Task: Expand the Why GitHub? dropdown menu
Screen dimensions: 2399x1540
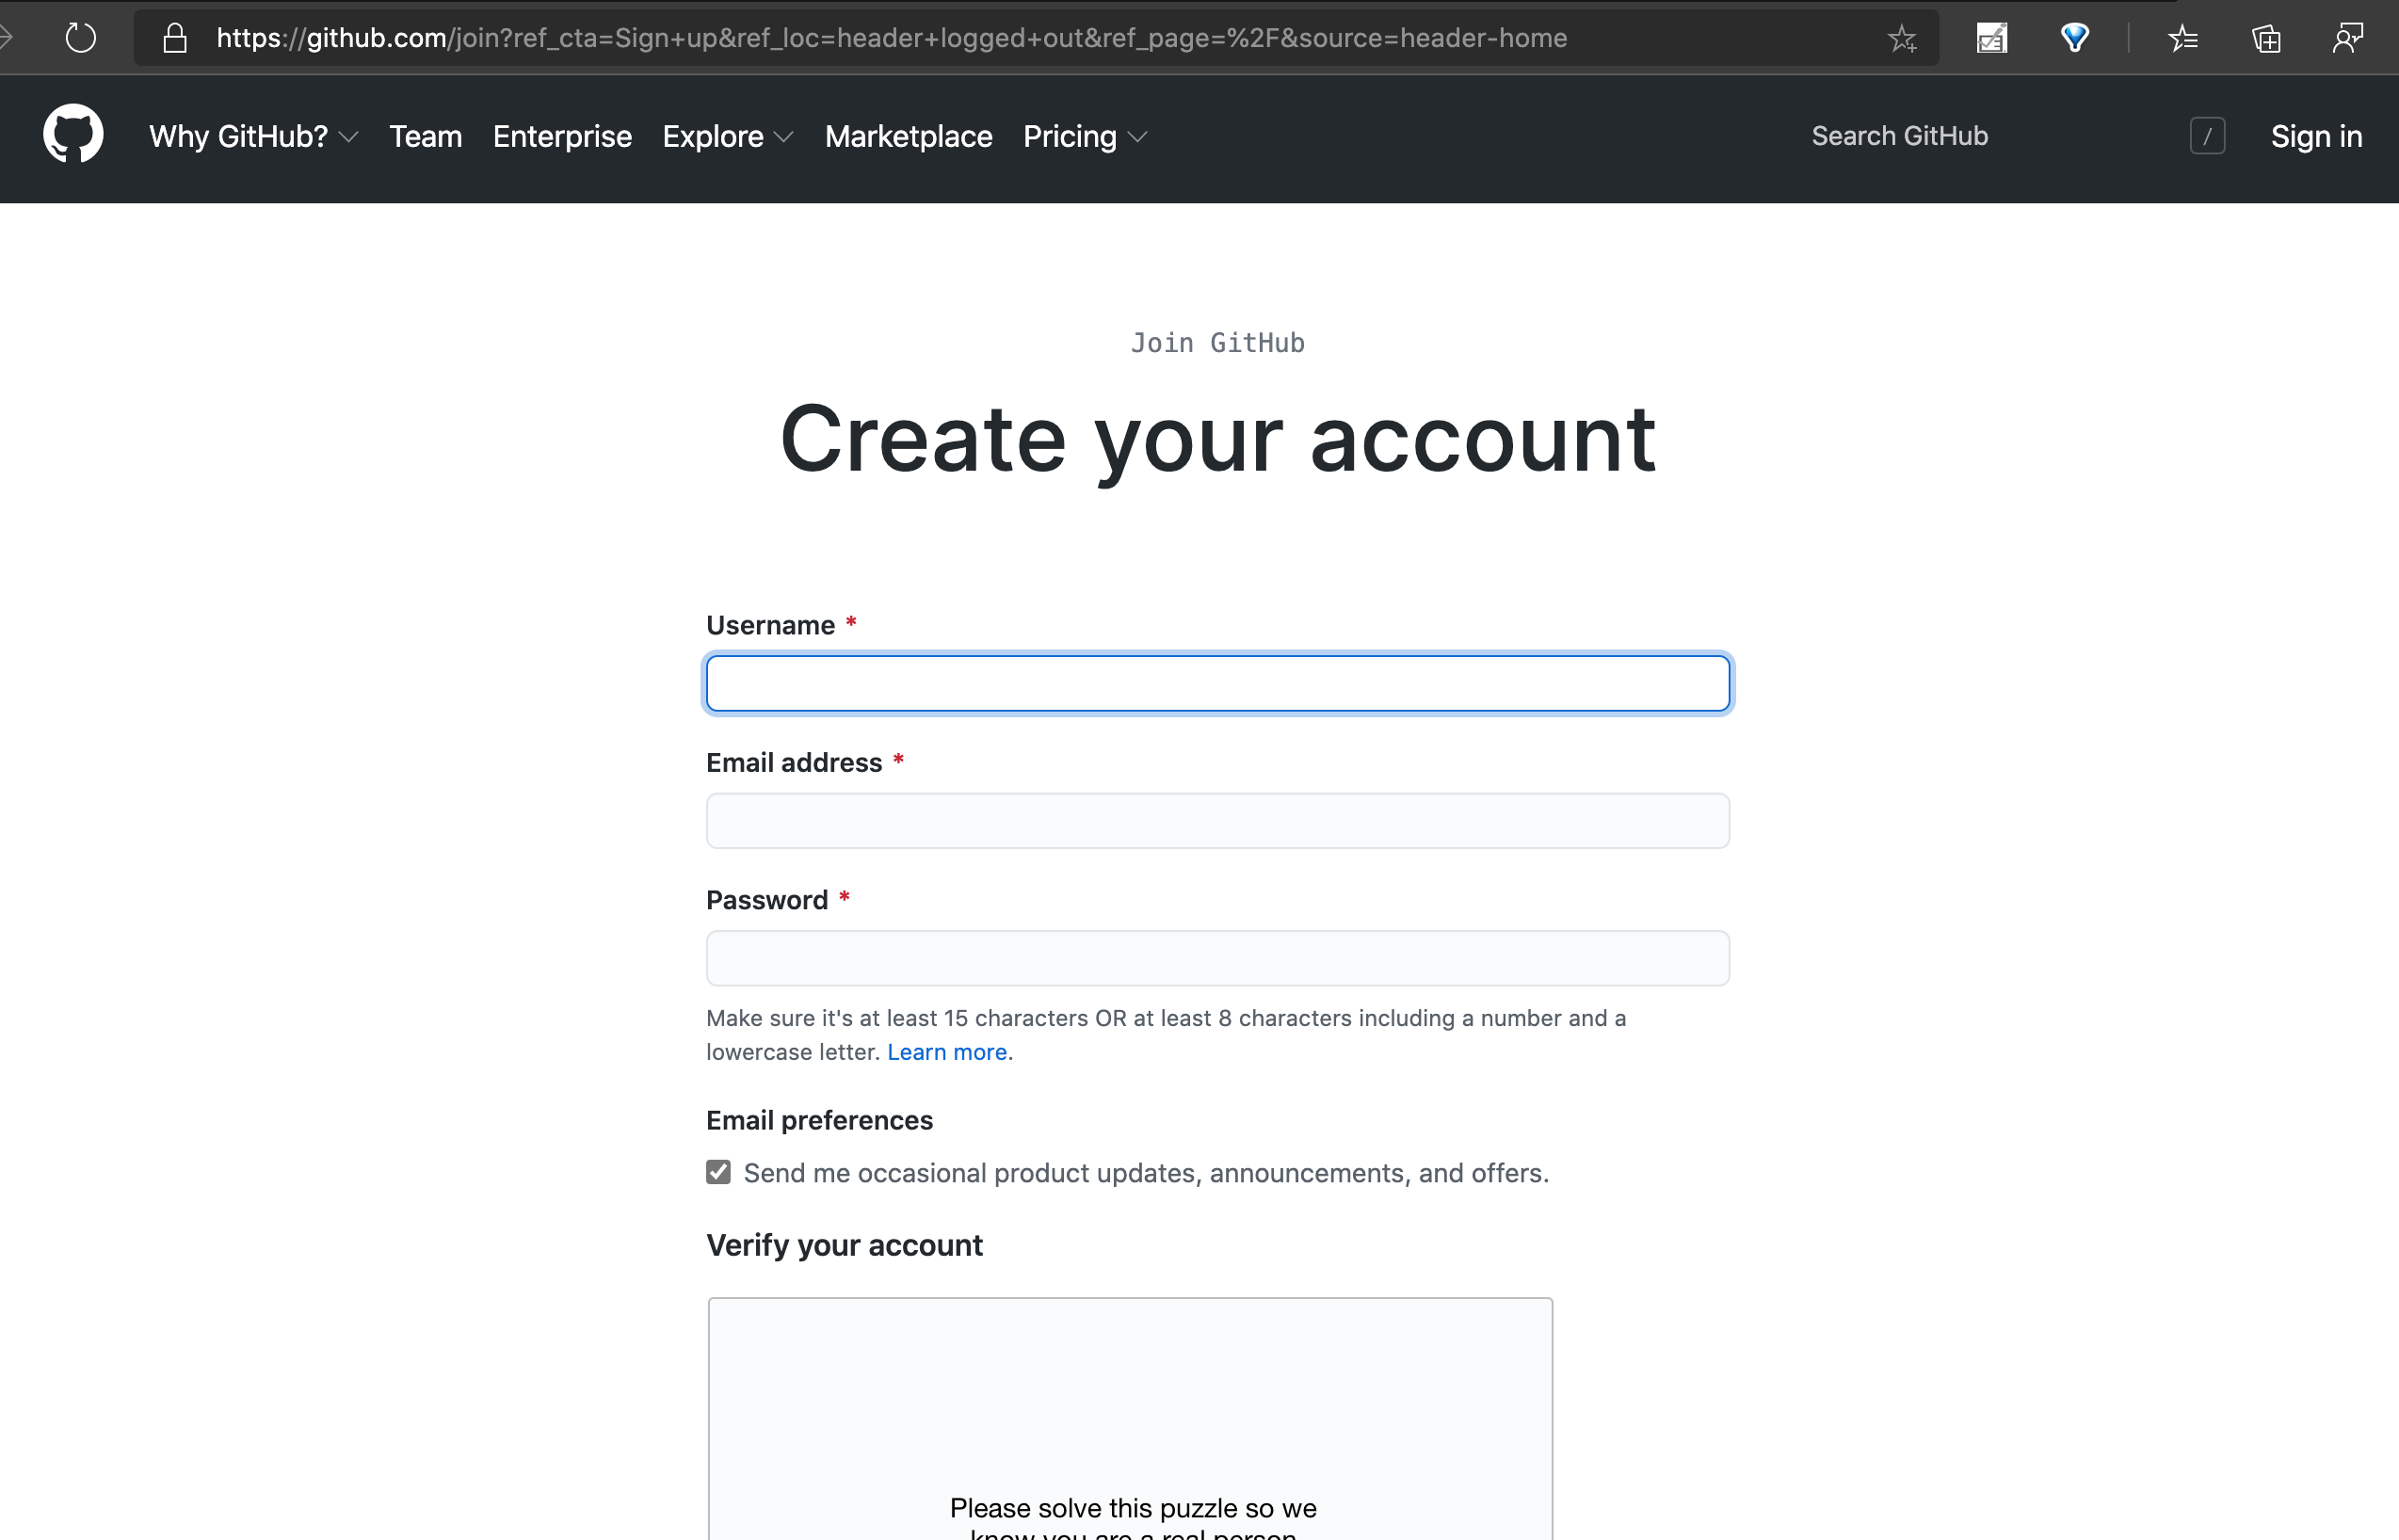Action: (x=254, y=136)
